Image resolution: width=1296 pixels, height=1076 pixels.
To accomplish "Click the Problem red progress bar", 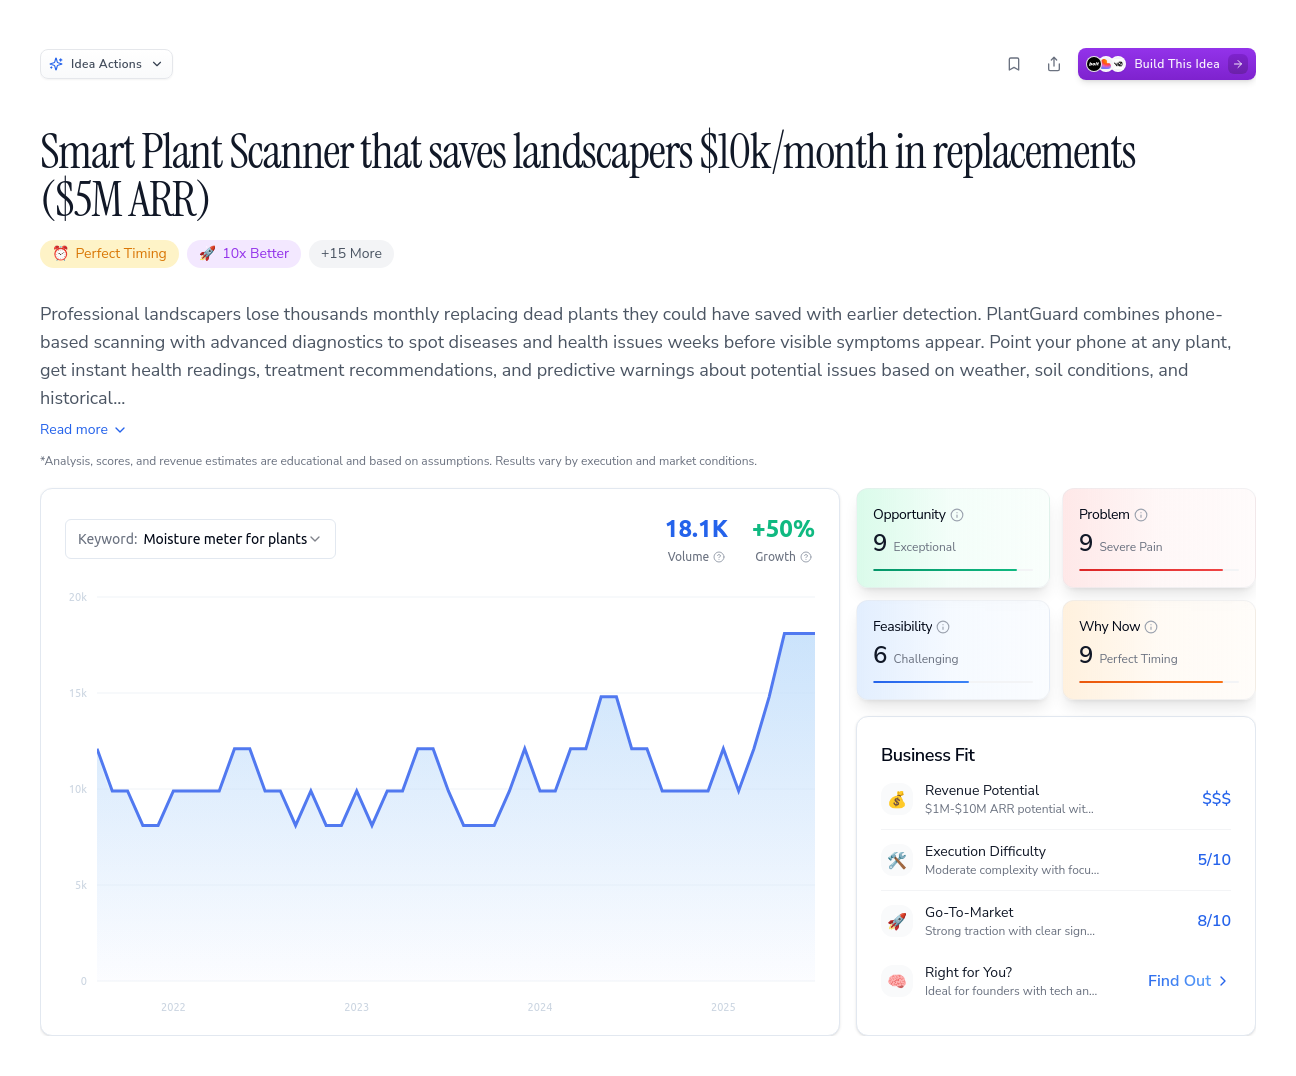I will tap(1151, 570).
